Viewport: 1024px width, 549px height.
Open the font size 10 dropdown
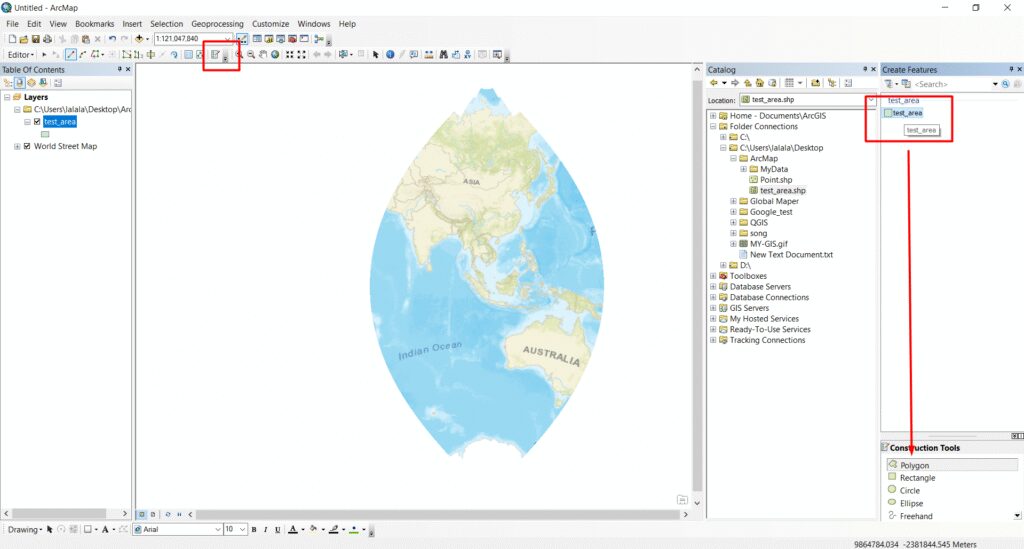(x=242, y=529)
